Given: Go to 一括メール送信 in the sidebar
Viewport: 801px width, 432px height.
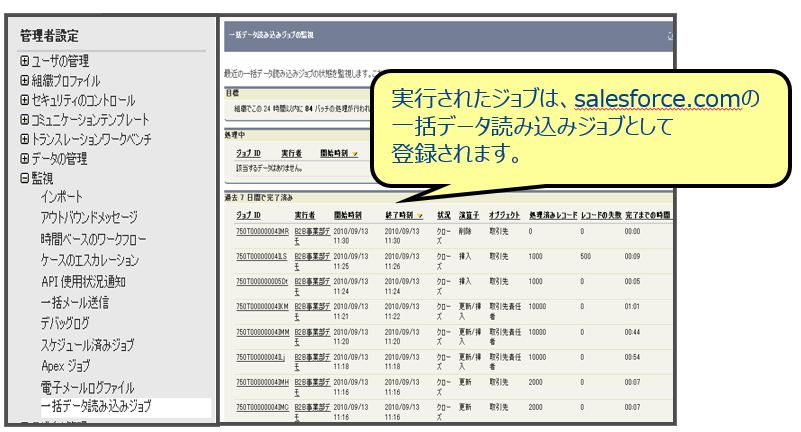Looking at the screenshot, I should pyautogui.click(x=75, y=302).
